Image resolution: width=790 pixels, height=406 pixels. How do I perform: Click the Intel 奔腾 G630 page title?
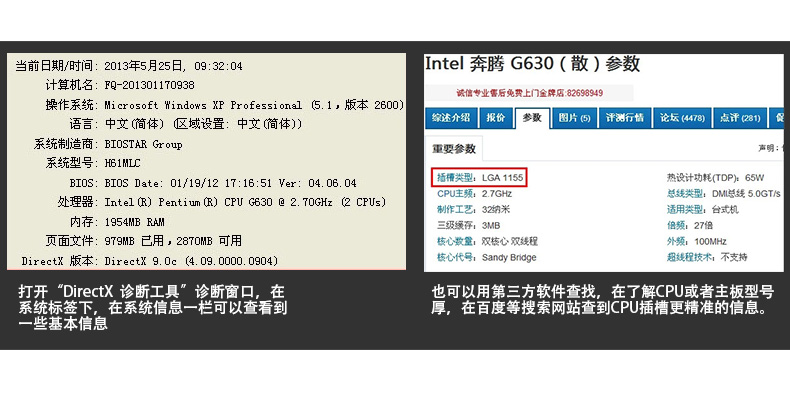[x=533, y=64]
